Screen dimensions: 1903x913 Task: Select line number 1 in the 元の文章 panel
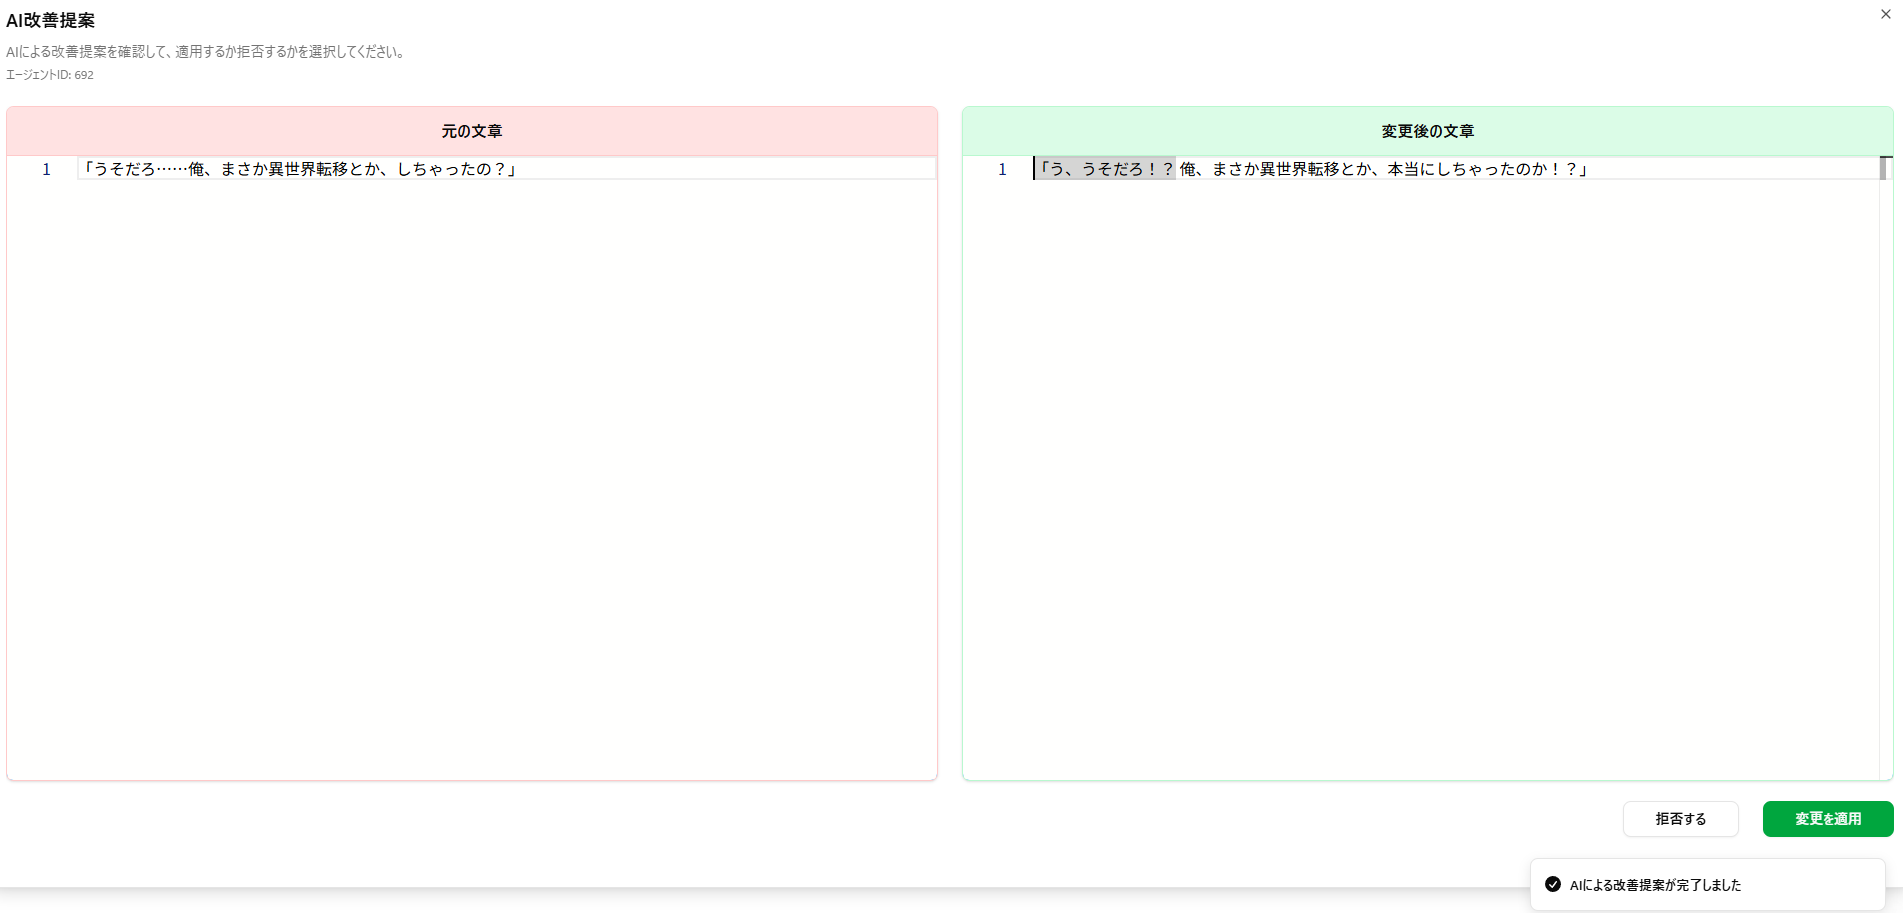46,169
